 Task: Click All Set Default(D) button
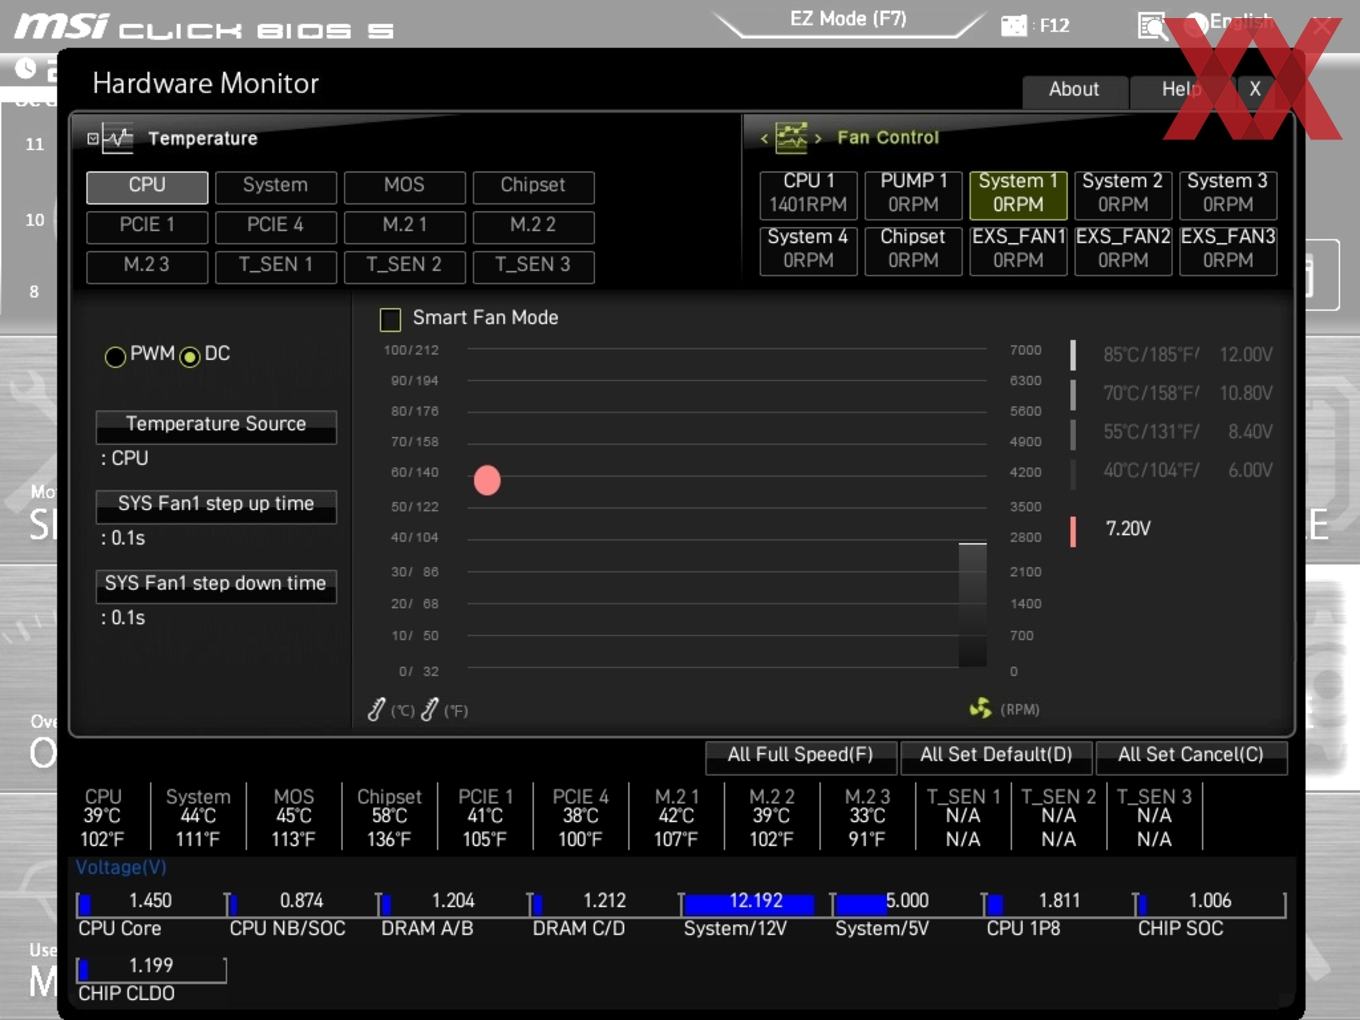(996, 756)
